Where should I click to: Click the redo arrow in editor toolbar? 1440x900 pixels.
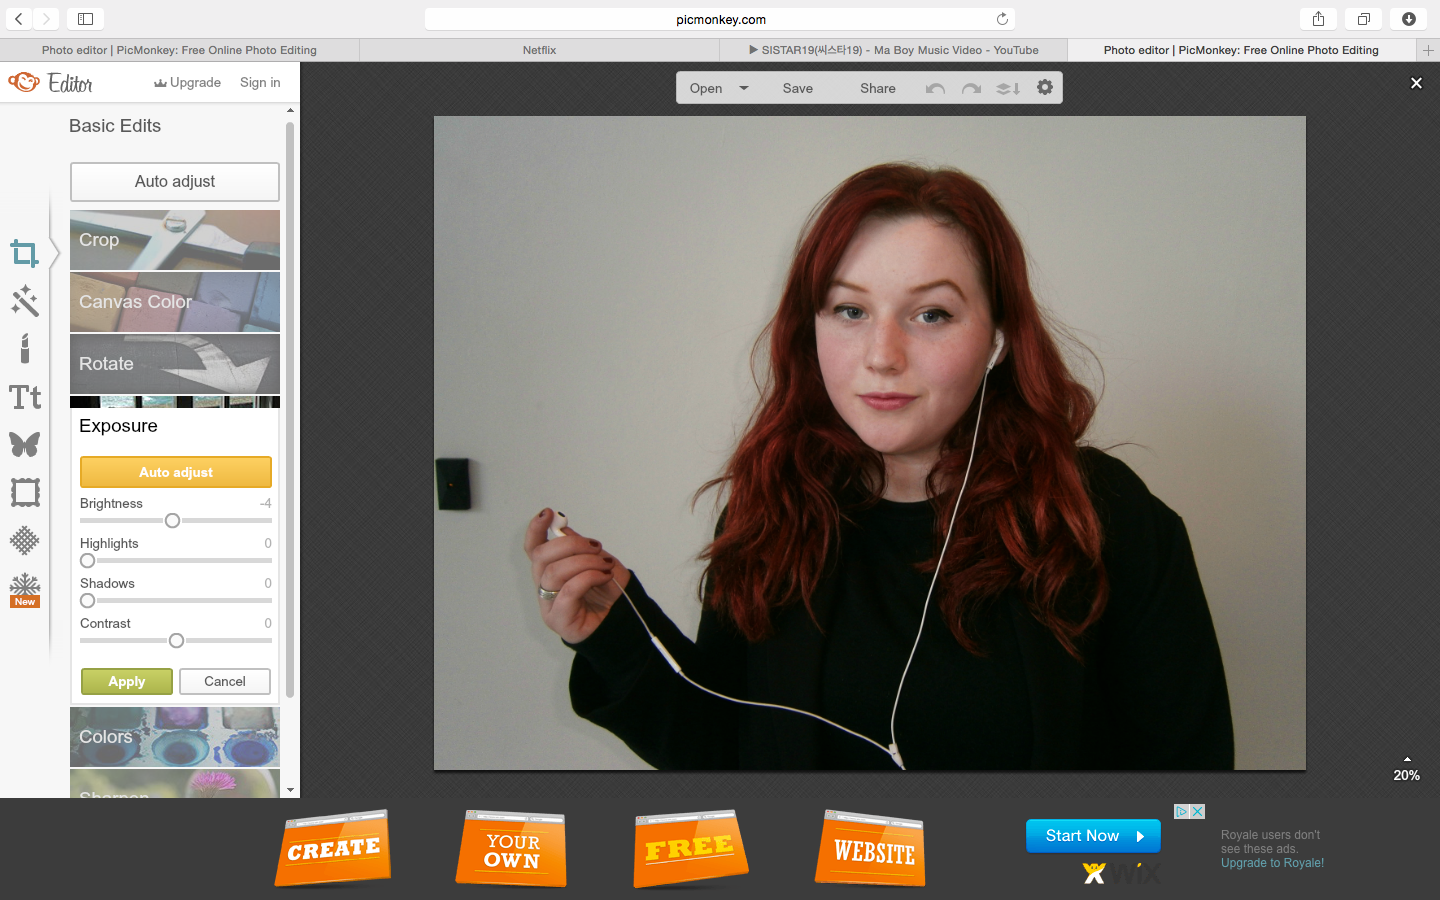[x=971, y=88]
